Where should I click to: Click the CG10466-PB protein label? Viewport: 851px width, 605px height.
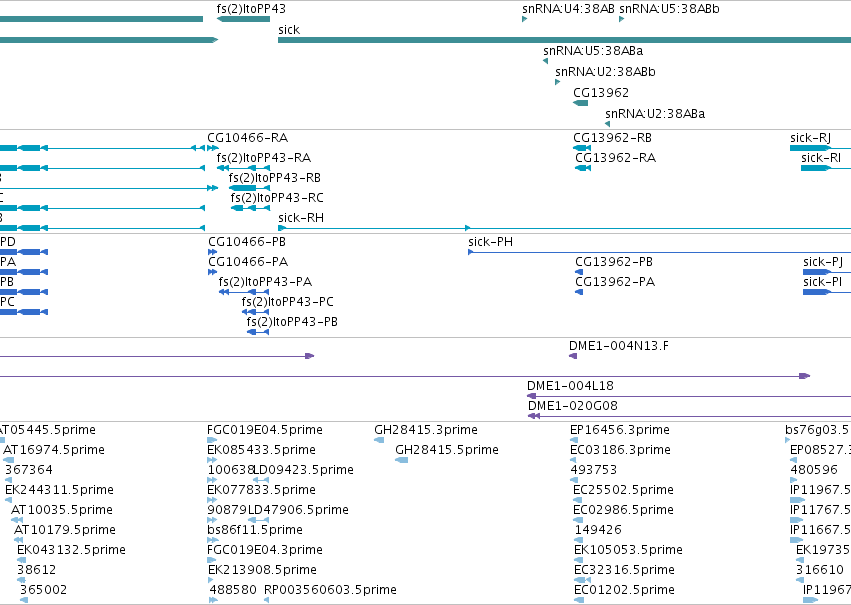[247, 242]
